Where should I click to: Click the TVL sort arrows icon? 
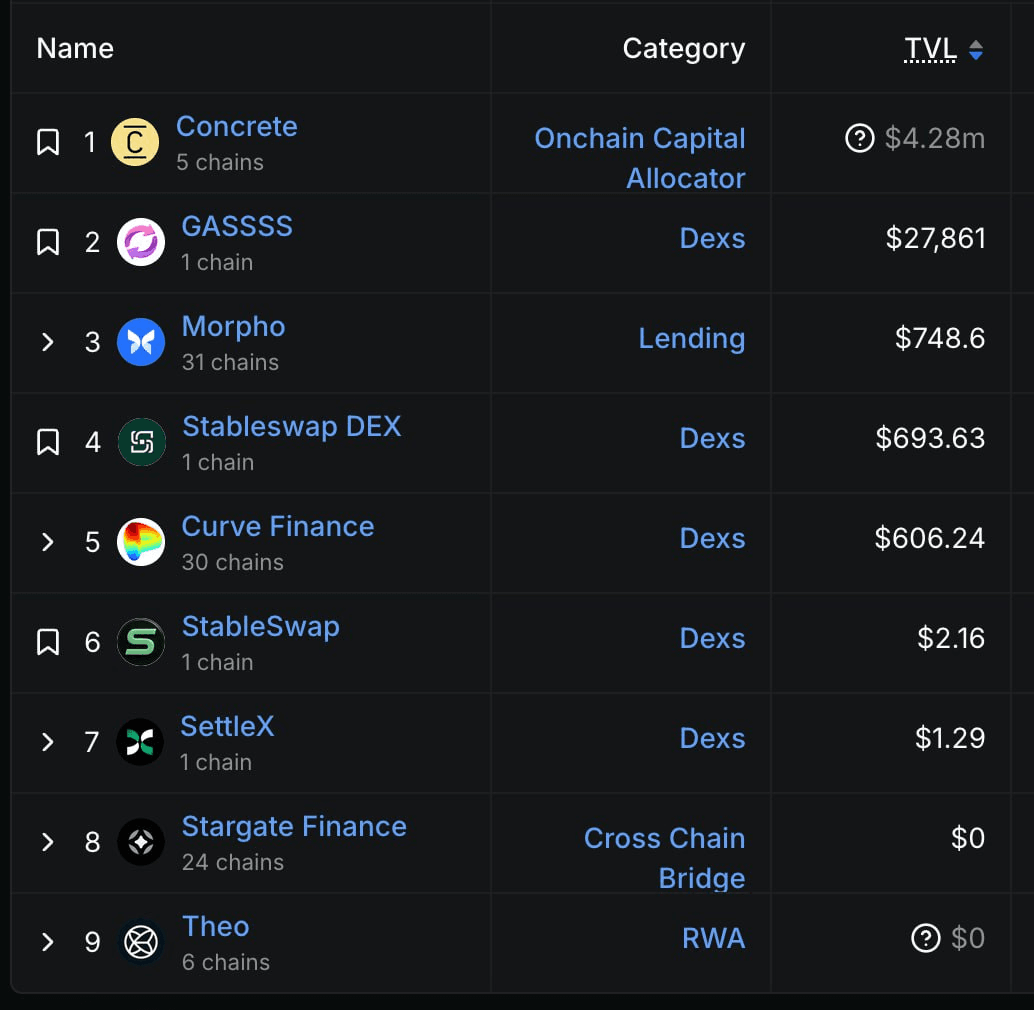(976, 49)
